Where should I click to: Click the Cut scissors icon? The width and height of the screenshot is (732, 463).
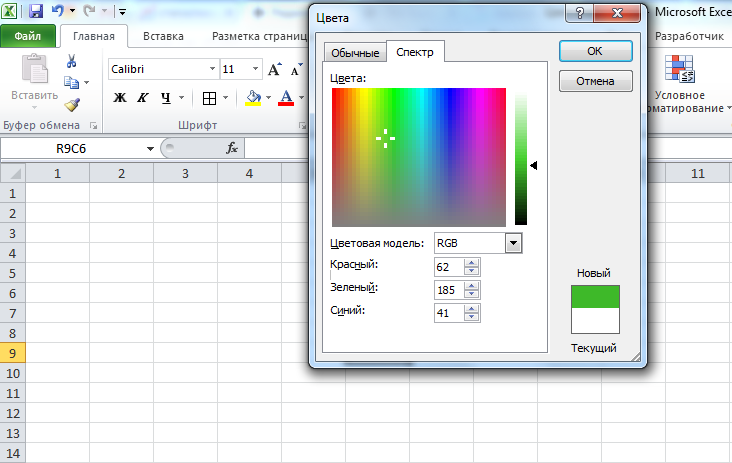pyautogui.click(x=71, y=61)
